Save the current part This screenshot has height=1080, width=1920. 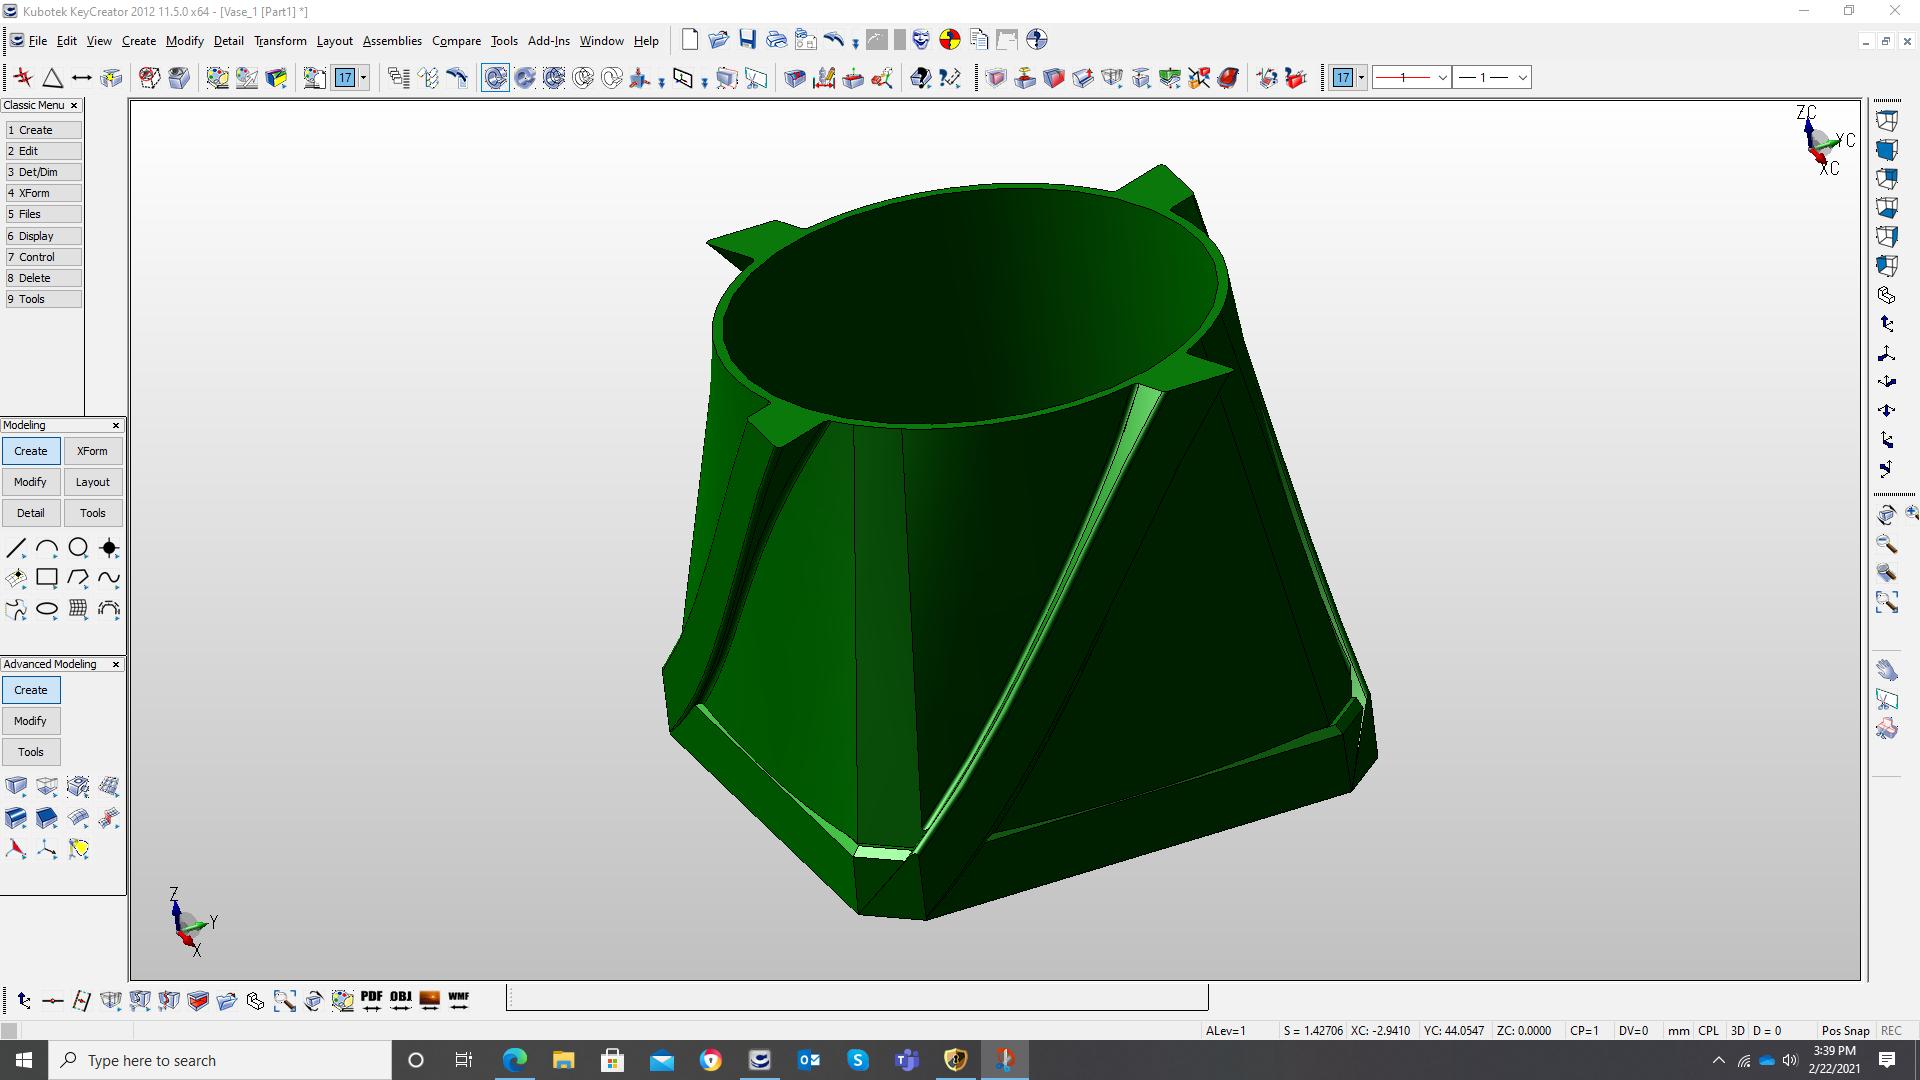click(747, 40)
